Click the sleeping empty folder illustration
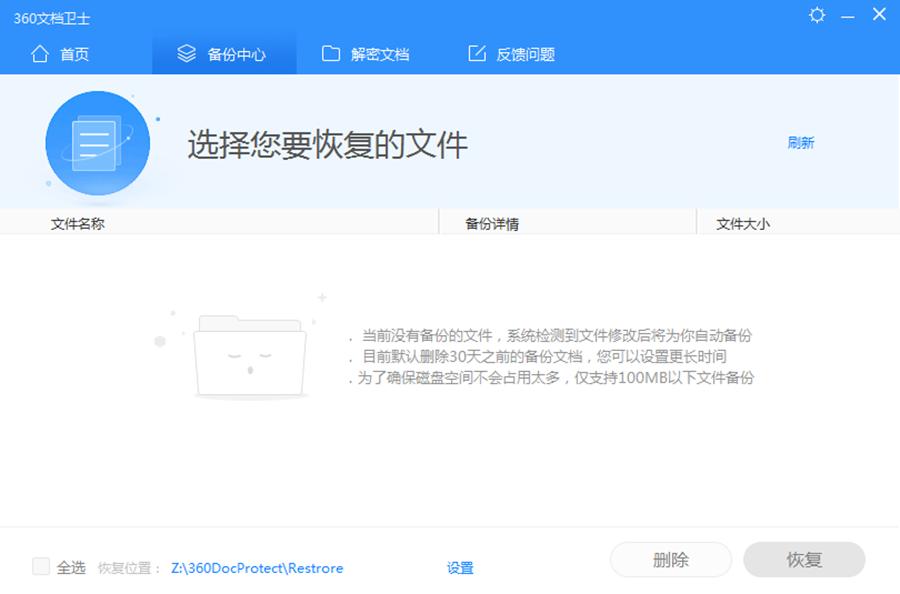Image resolution: width=900 pixels, height=594 pixels. click(x=248, y=356)
